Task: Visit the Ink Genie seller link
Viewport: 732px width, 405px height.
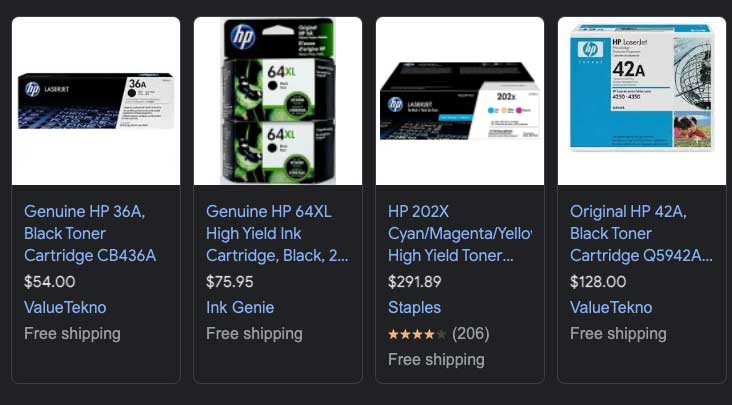Action: point(240,307)
